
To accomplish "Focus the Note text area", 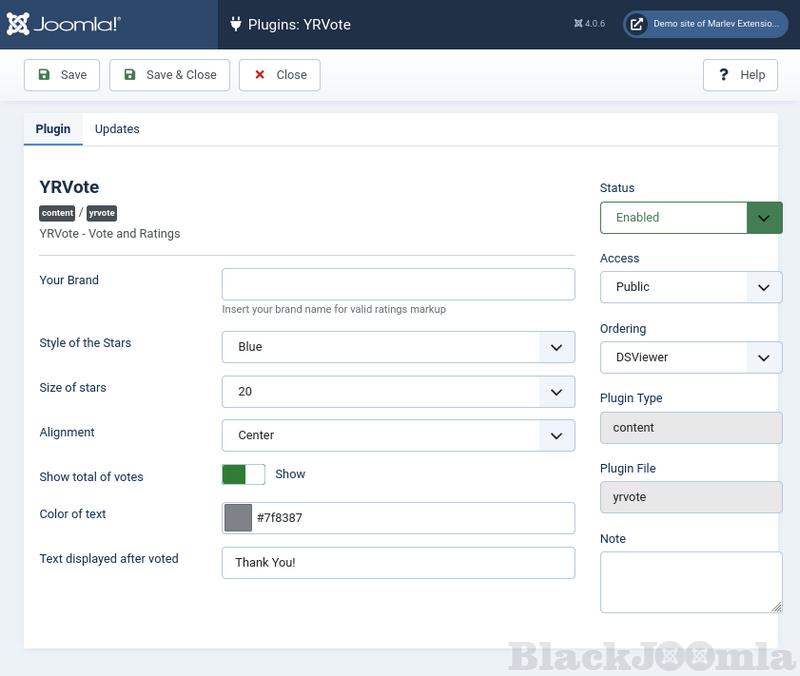I will point(690,581).
